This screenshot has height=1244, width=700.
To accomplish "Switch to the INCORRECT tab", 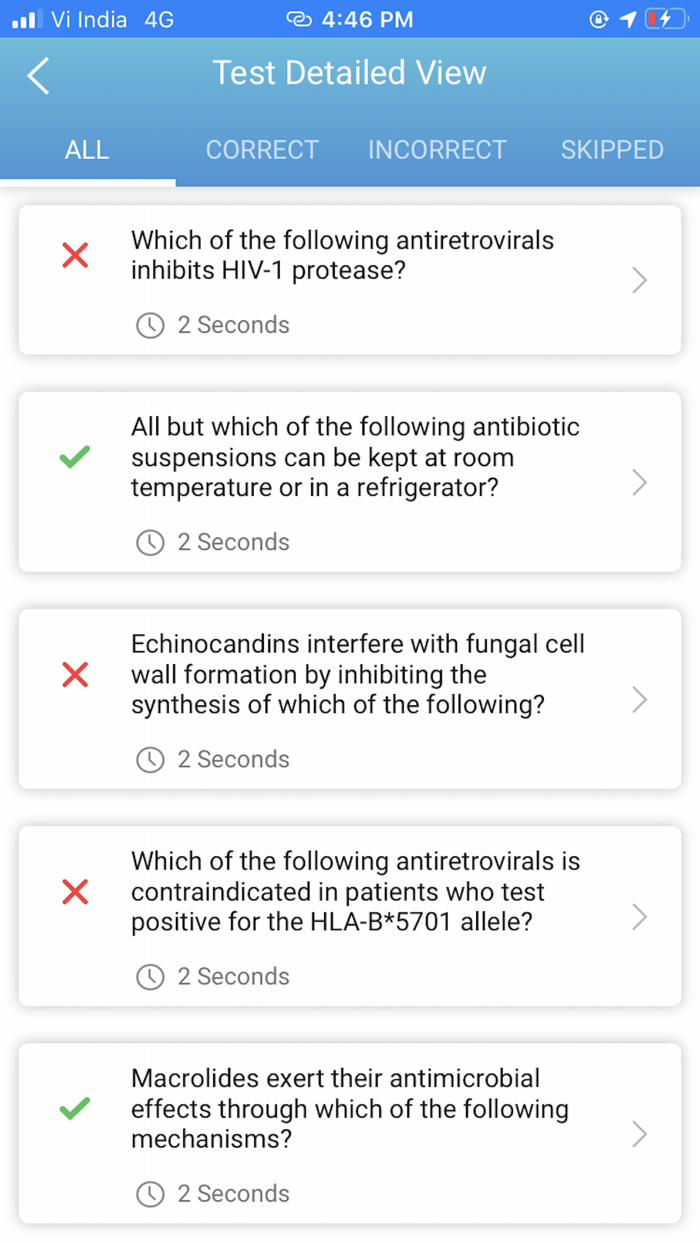I will pyautogui.click(x=437, y=150).
